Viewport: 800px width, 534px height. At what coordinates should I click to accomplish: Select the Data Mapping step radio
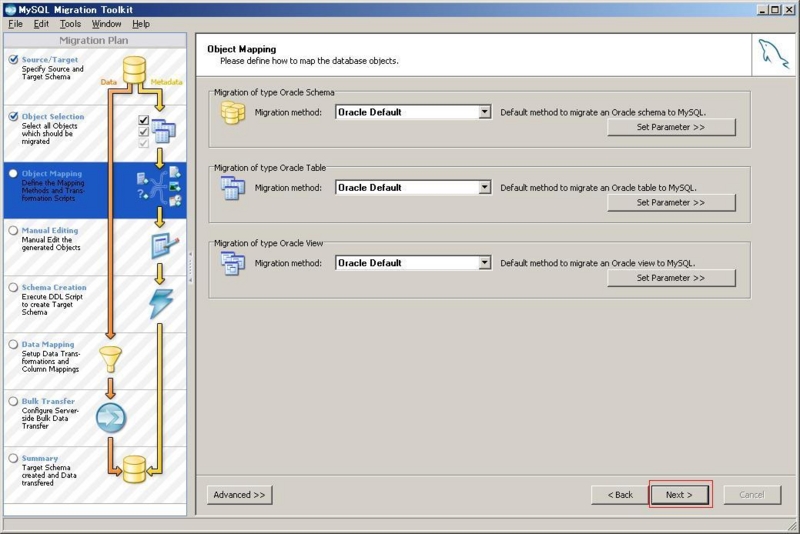coord(13,344)
